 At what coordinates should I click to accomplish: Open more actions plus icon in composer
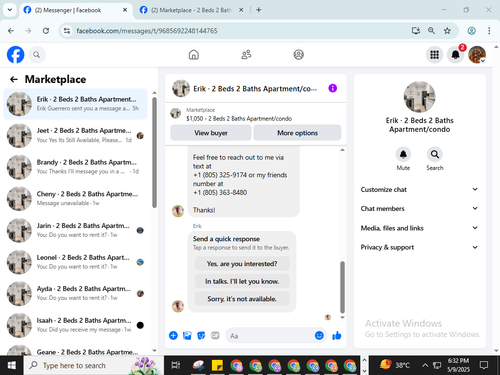173,336
